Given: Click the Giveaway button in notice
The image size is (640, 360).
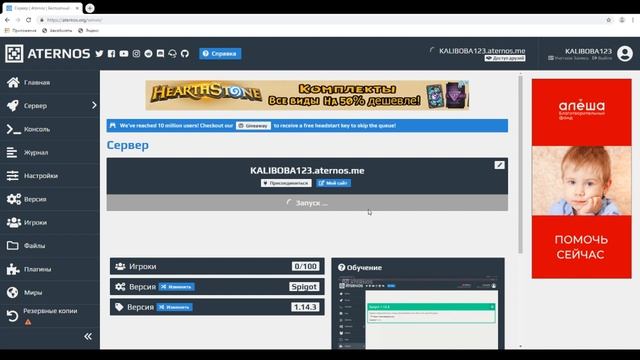Looking at the screenshot, I should [253, 126].
